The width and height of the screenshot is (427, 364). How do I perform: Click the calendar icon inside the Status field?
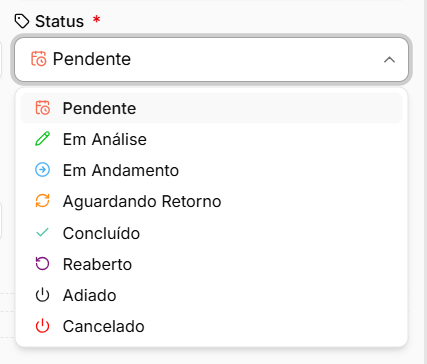tap(39, 59)
